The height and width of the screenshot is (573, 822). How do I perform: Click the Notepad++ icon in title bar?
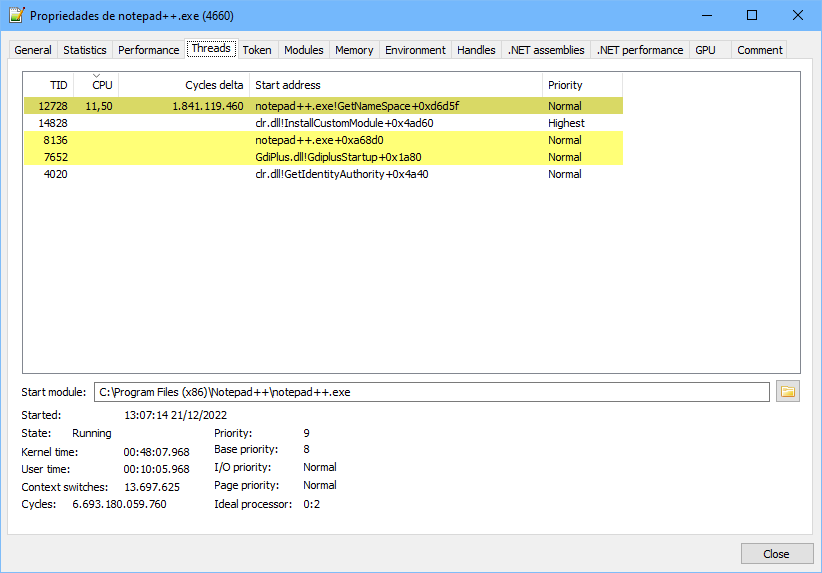click(16, 15)
